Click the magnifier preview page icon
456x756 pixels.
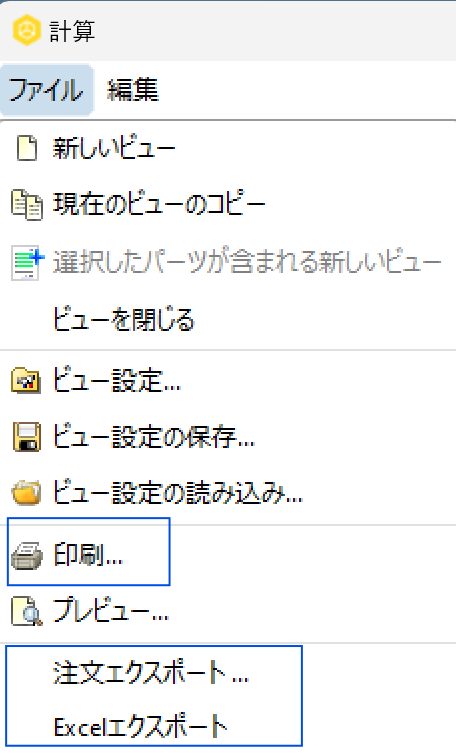(27, 611)
